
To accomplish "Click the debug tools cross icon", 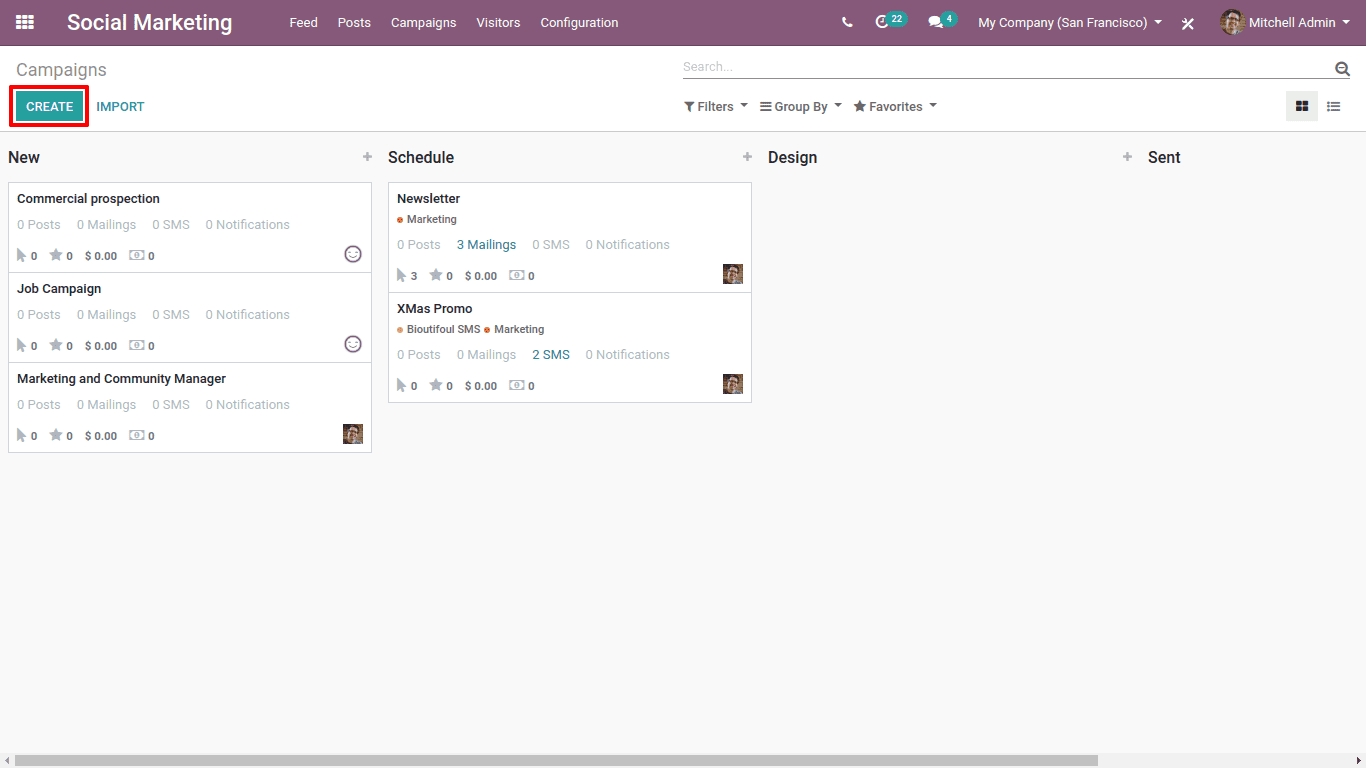I will point(1188,23).
